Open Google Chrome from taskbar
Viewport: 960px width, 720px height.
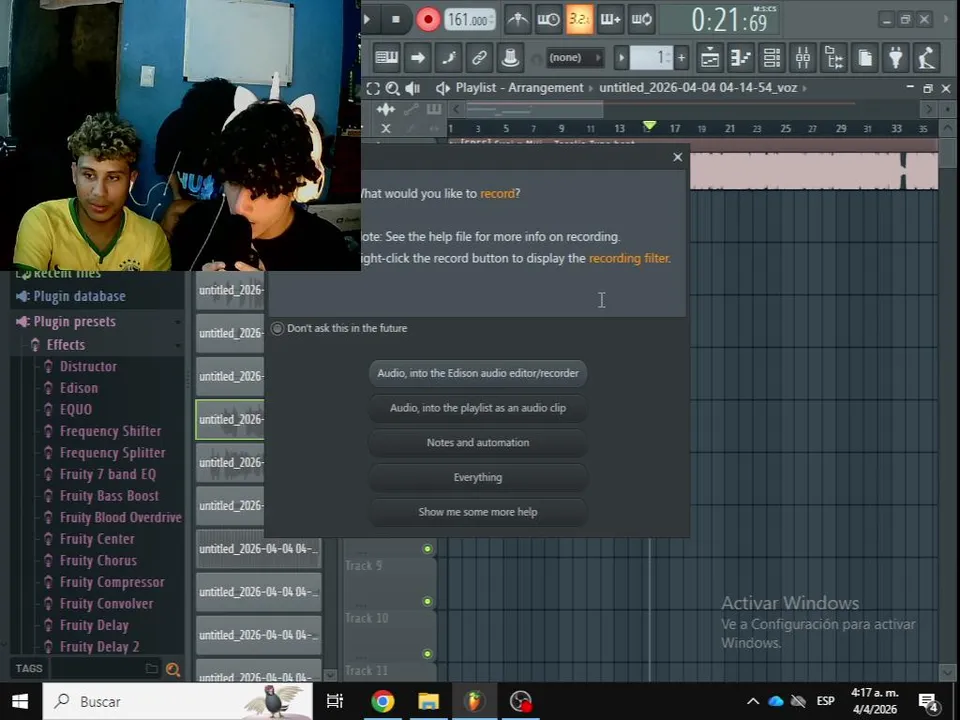pyautogui.click(x=383, y=701)
